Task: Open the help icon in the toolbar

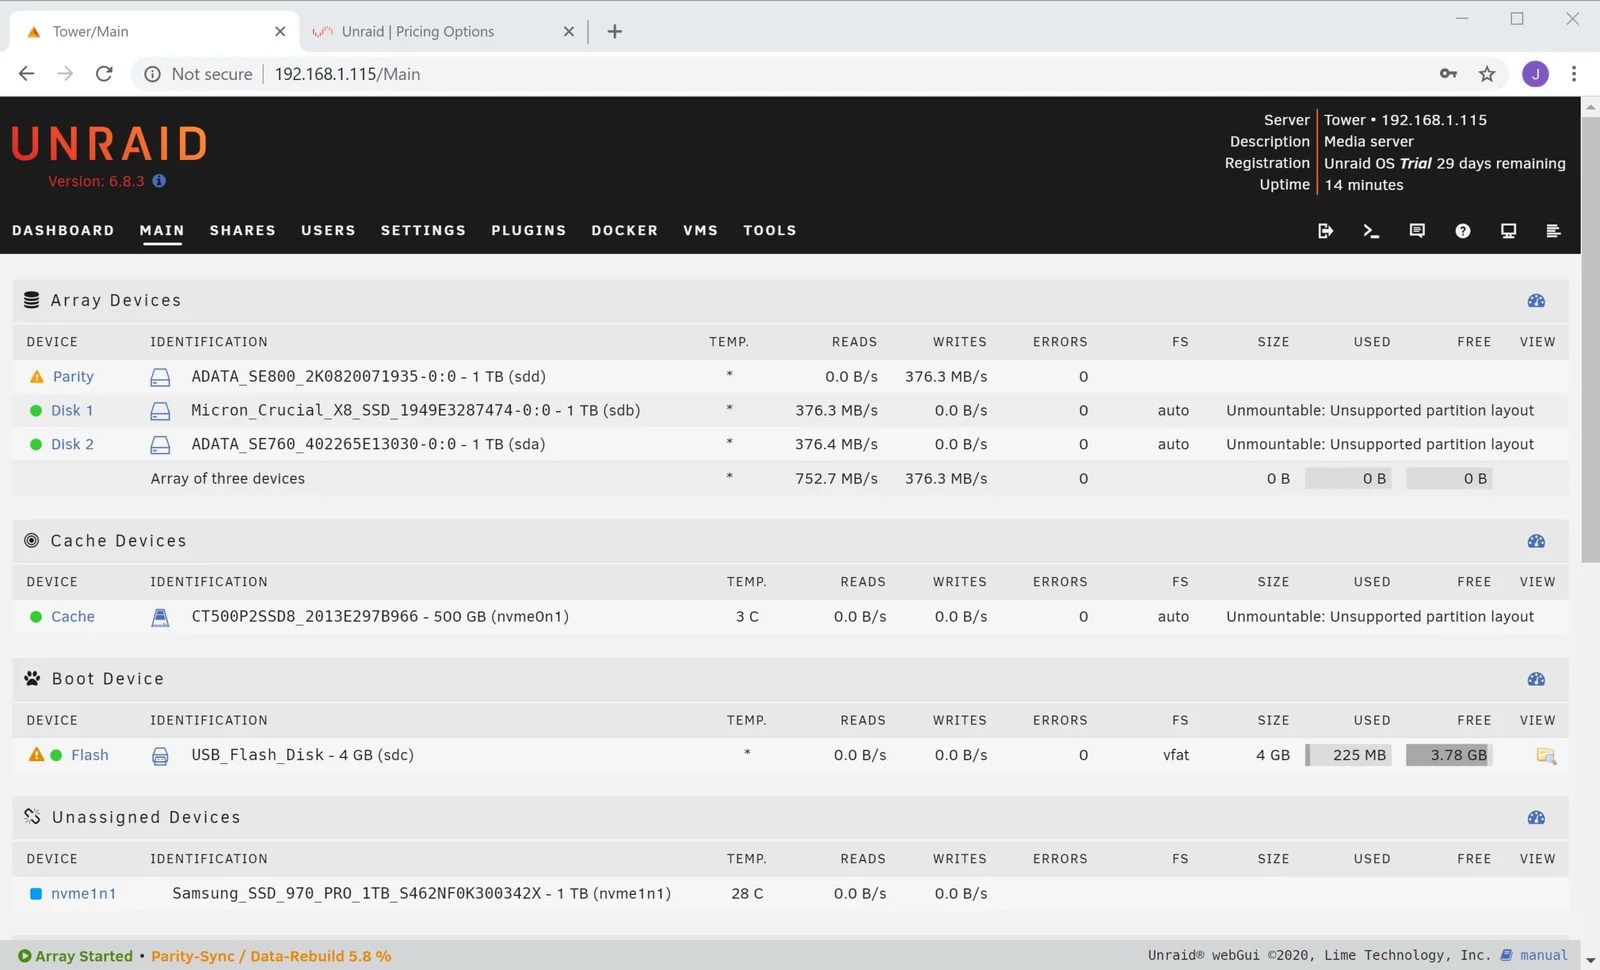Action: (1462, 231)
